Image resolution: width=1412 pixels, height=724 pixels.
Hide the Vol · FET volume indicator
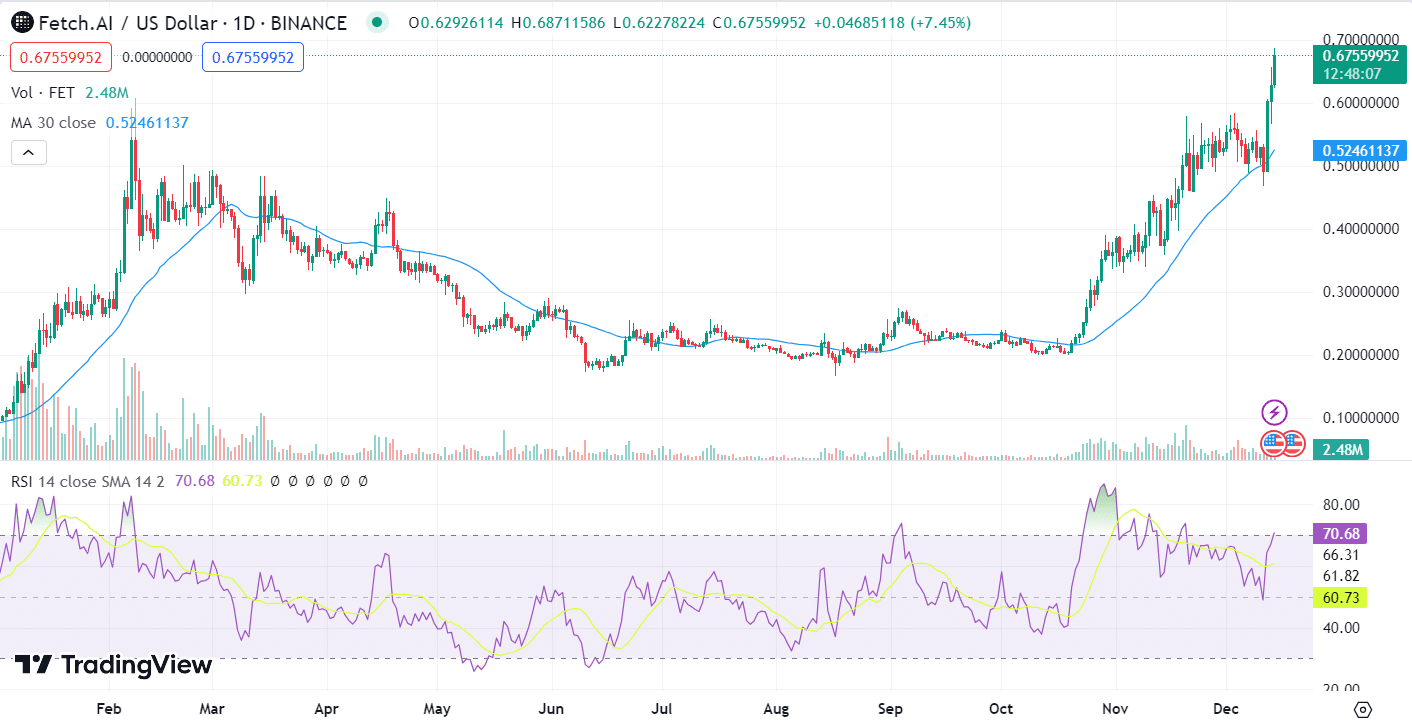coord(42,90)
